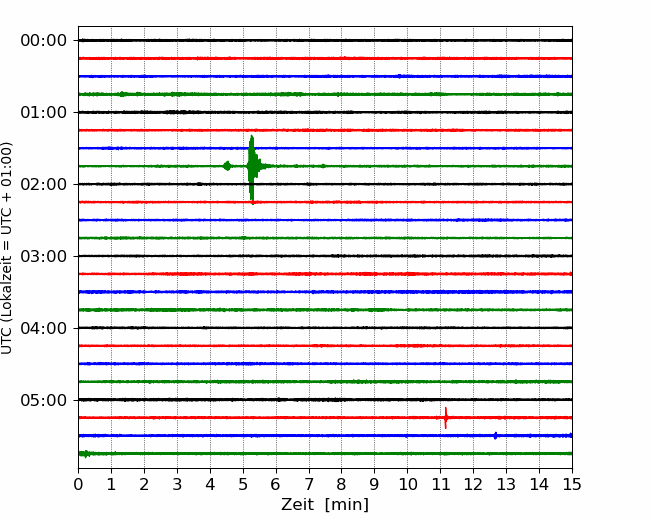The image size is (650, 520).
Task: Click the large green seismic event spike
Action: 252,170
